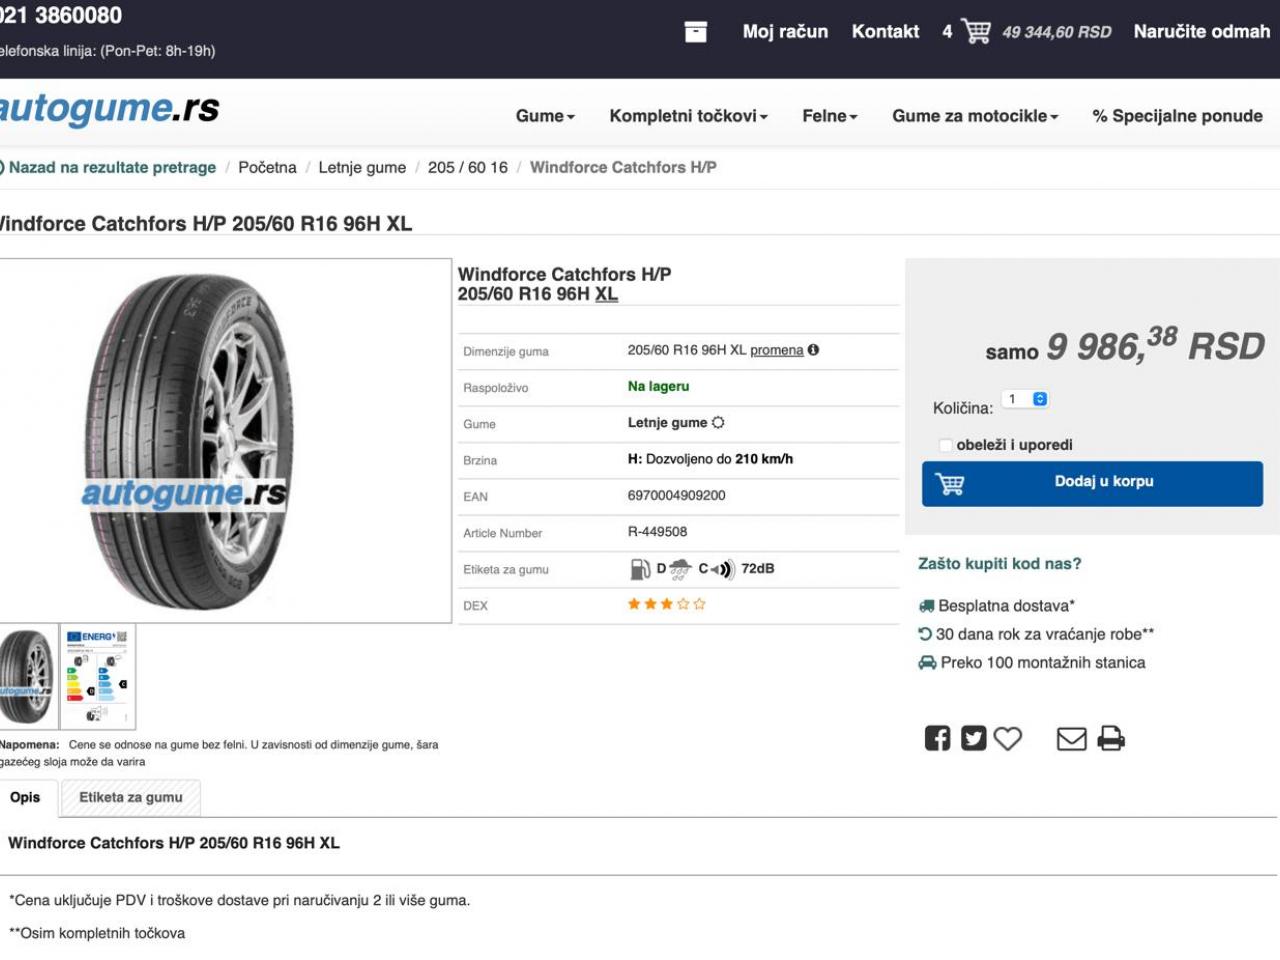Open Početna breadcrumb

[x=267, y=167]
